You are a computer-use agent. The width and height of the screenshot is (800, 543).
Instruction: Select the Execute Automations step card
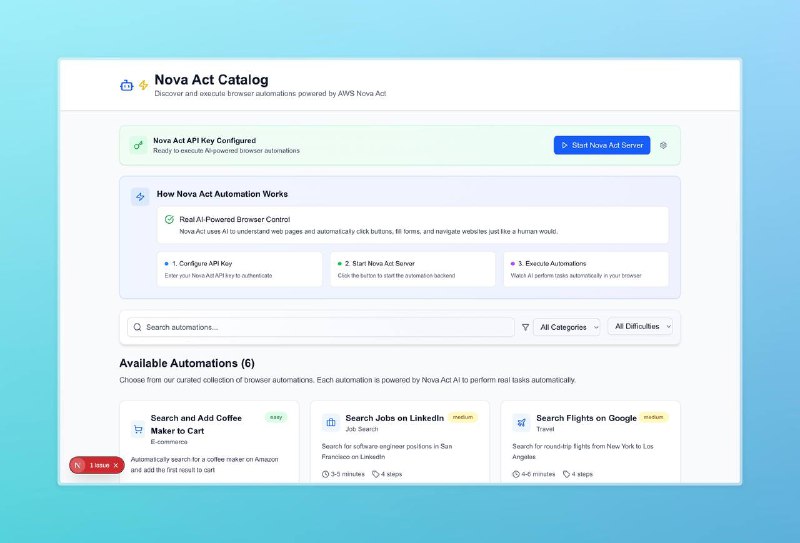586,269
